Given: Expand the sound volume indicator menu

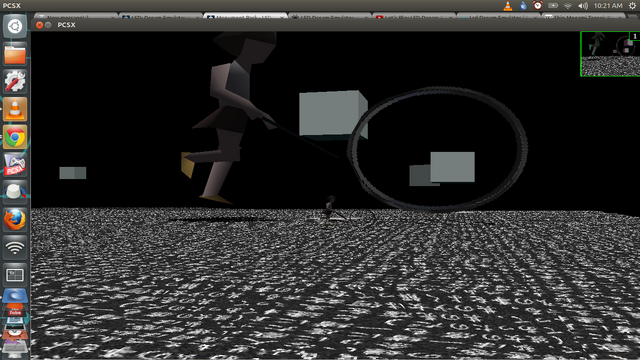Looking at the screenshot, I should click(583, 6).
